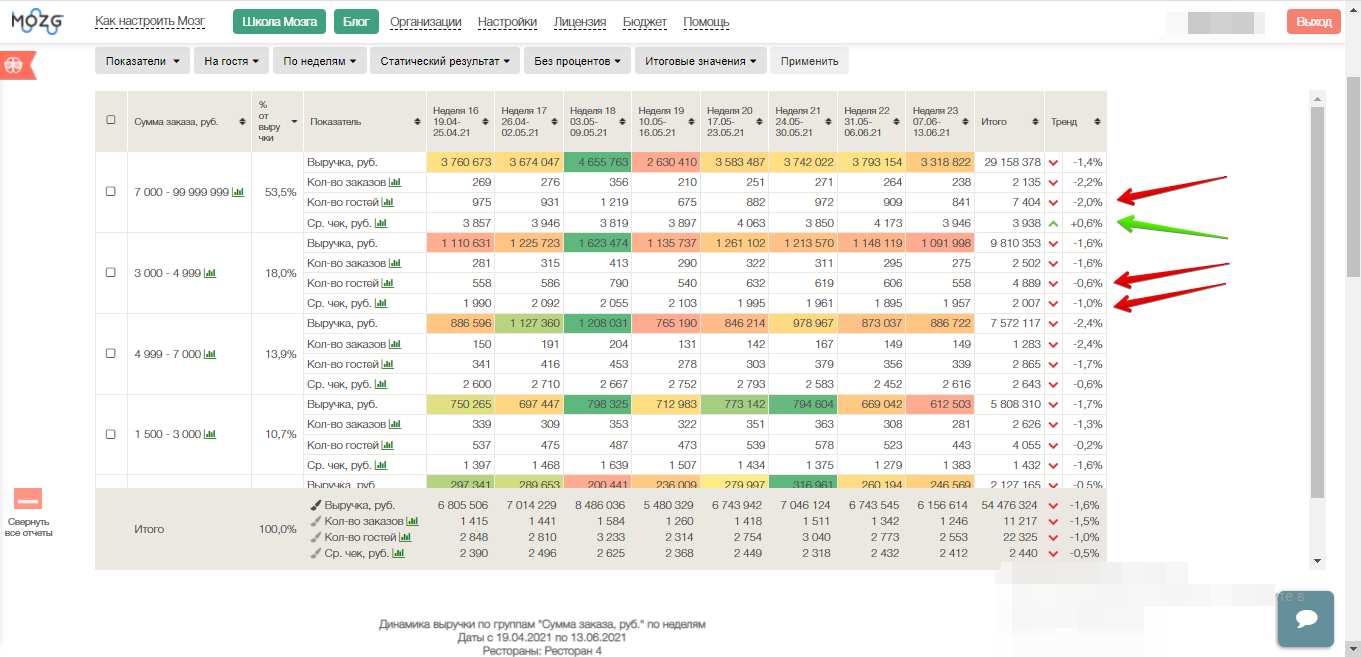The height and width of the screenshot is (657, 1361).
Task: Check the 7 000 - 99 999 999 row checkbox
Action: click(111, 192)
